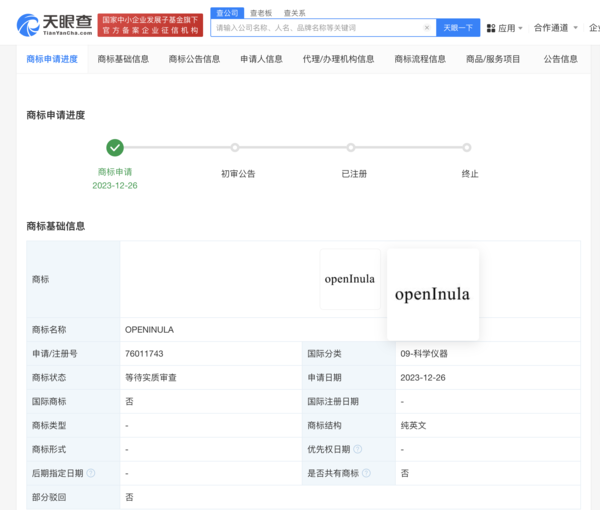Open the 商品/服务项目 tab
This screenshot has height=510, width=600.
[x=493, y=59]
